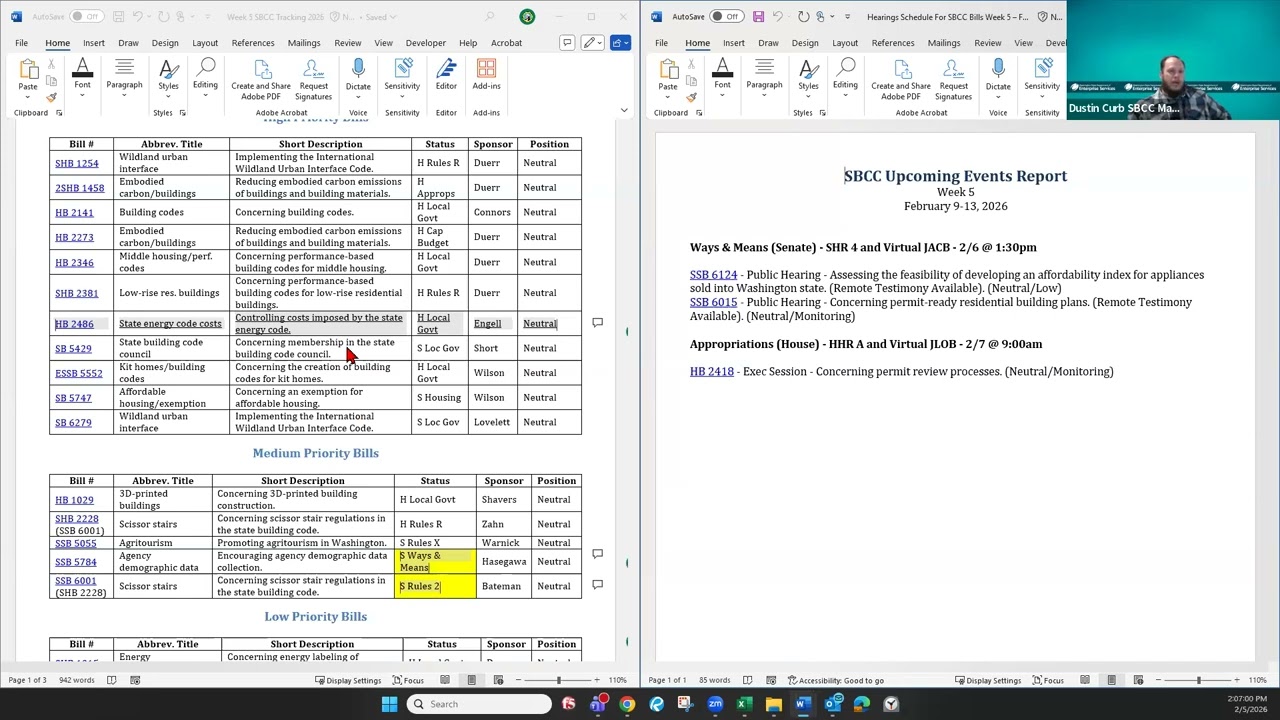Click the taskbar Search box
The image size is (1280, 720).
click(480, 704)
